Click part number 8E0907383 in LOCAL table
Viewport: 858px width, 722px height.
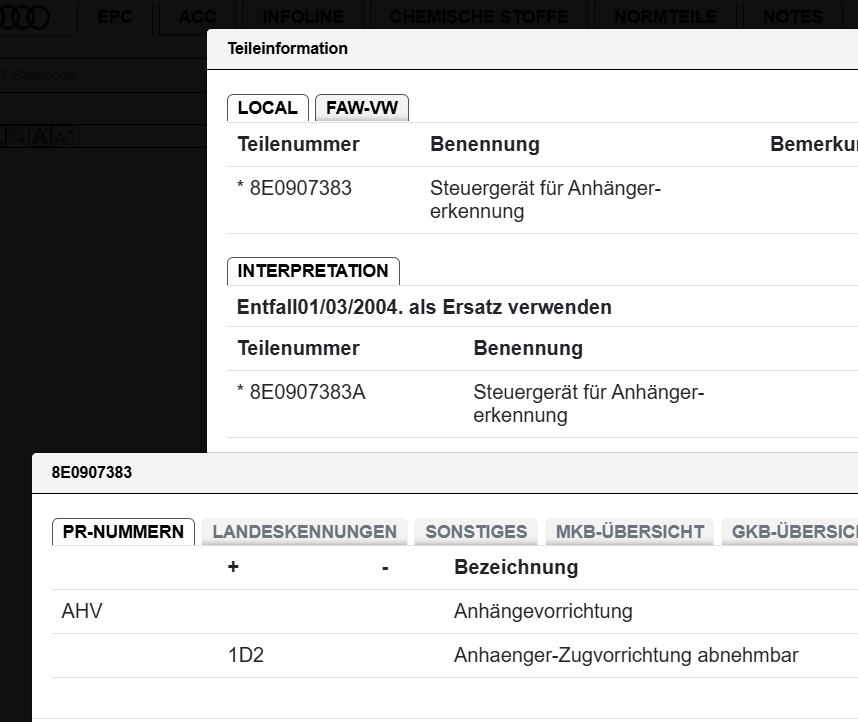tap(300, 188)
